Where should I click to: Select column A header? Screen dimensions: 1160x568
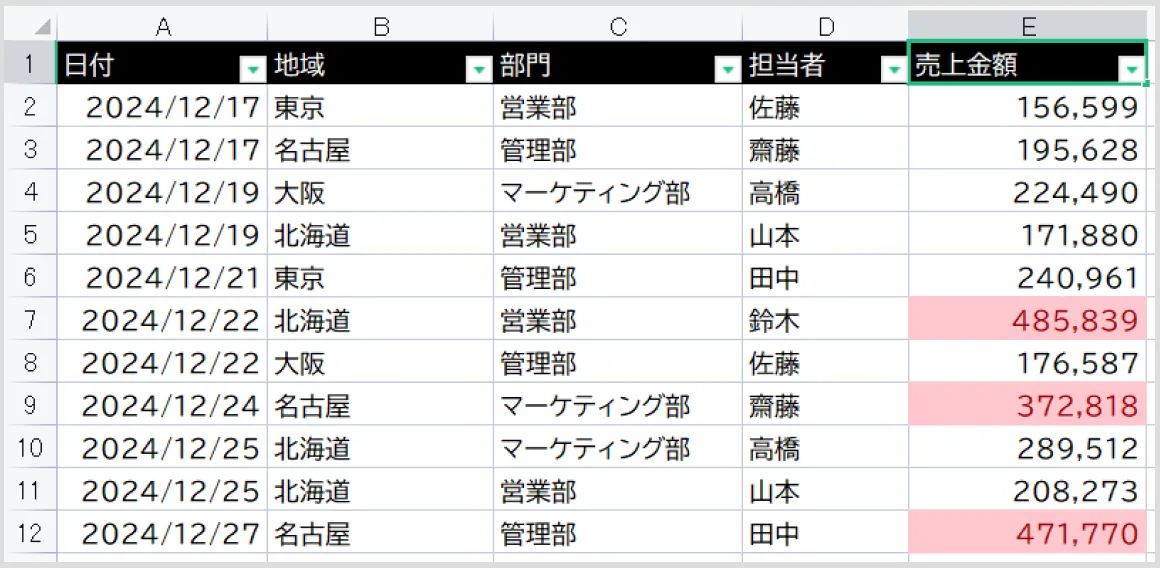click(162, 27)
